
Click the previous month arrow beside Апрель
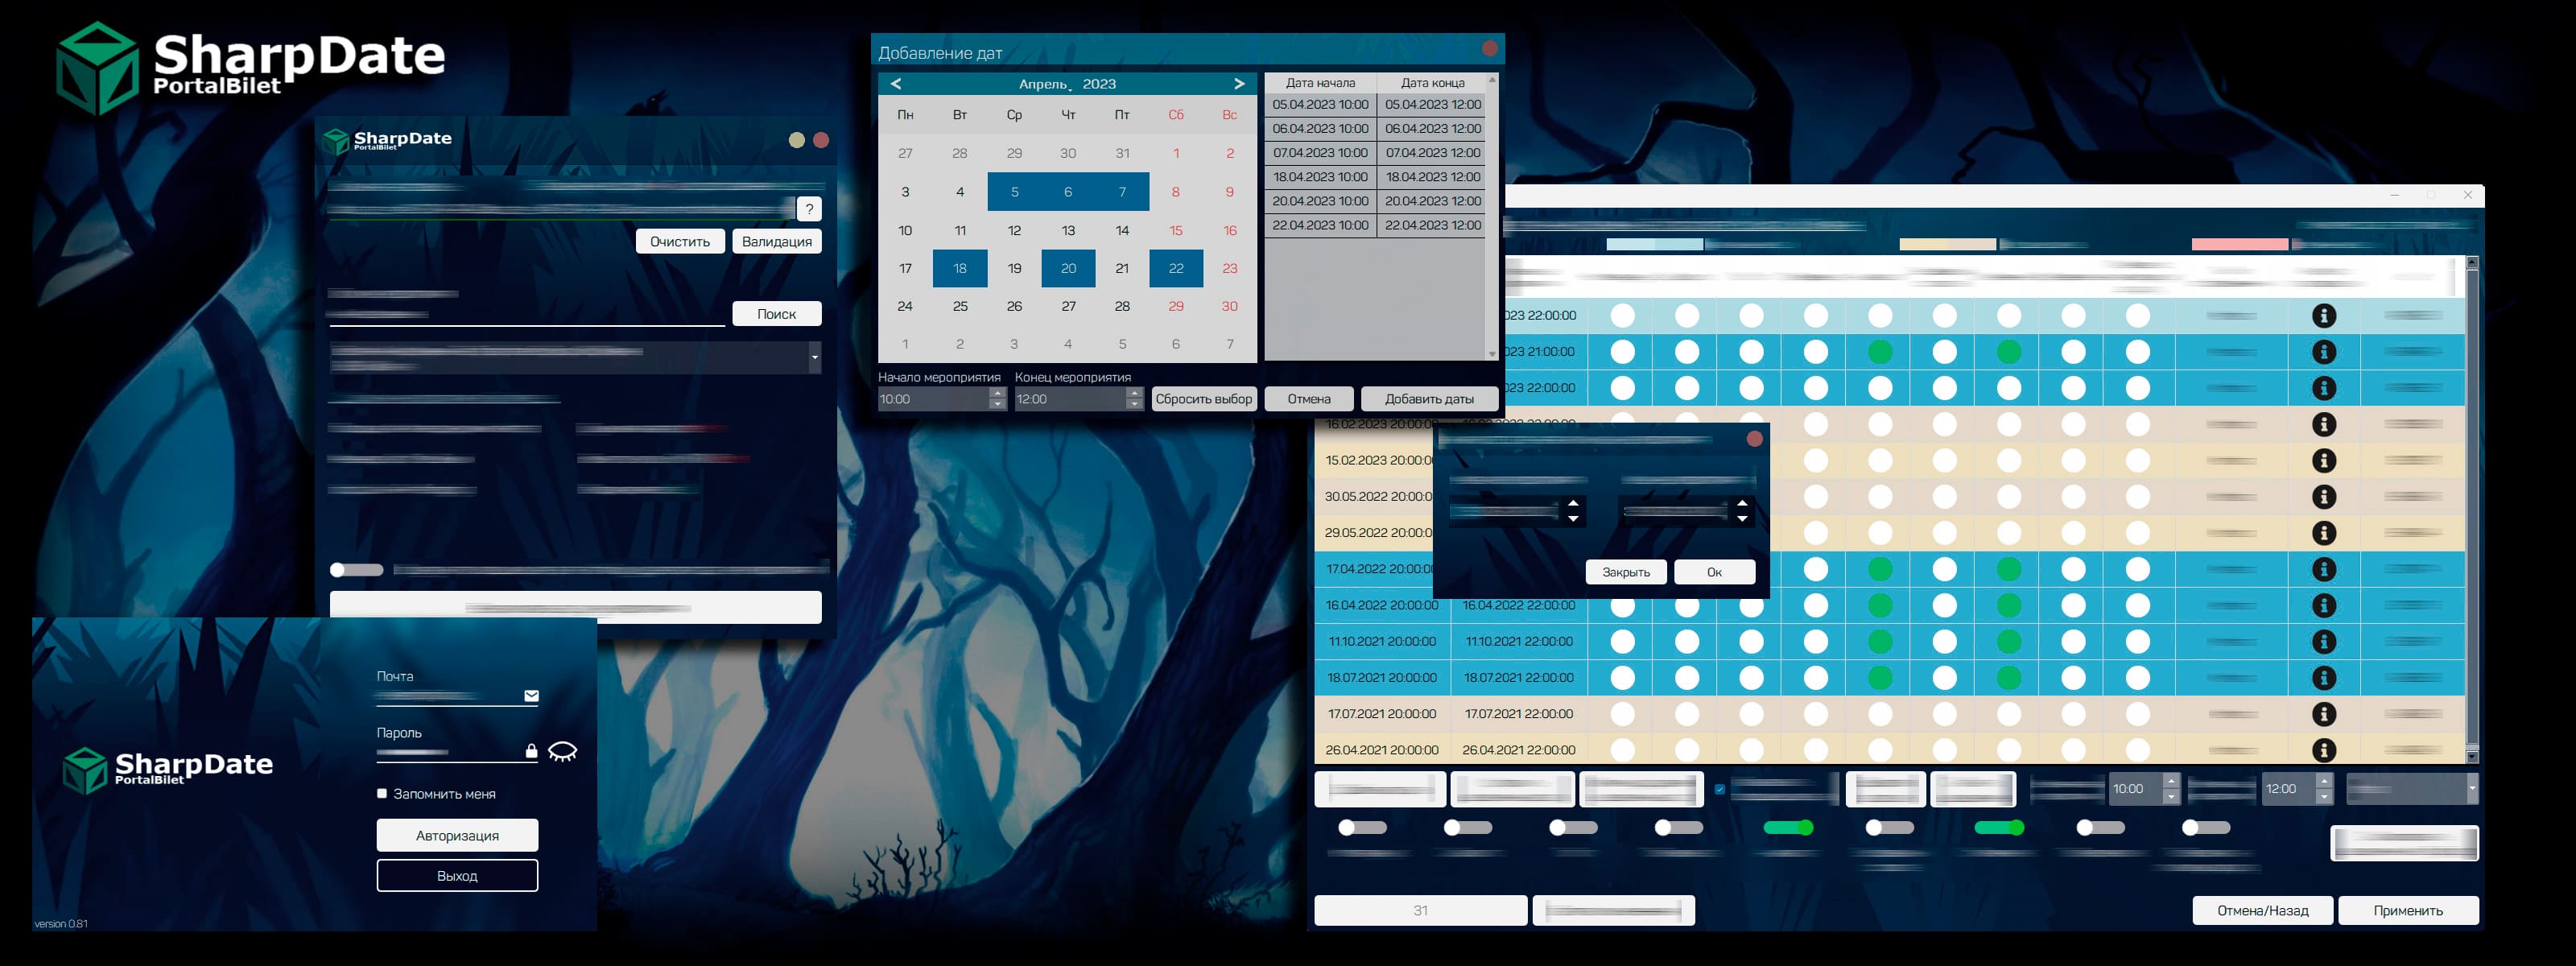click(x=896, y=84)
